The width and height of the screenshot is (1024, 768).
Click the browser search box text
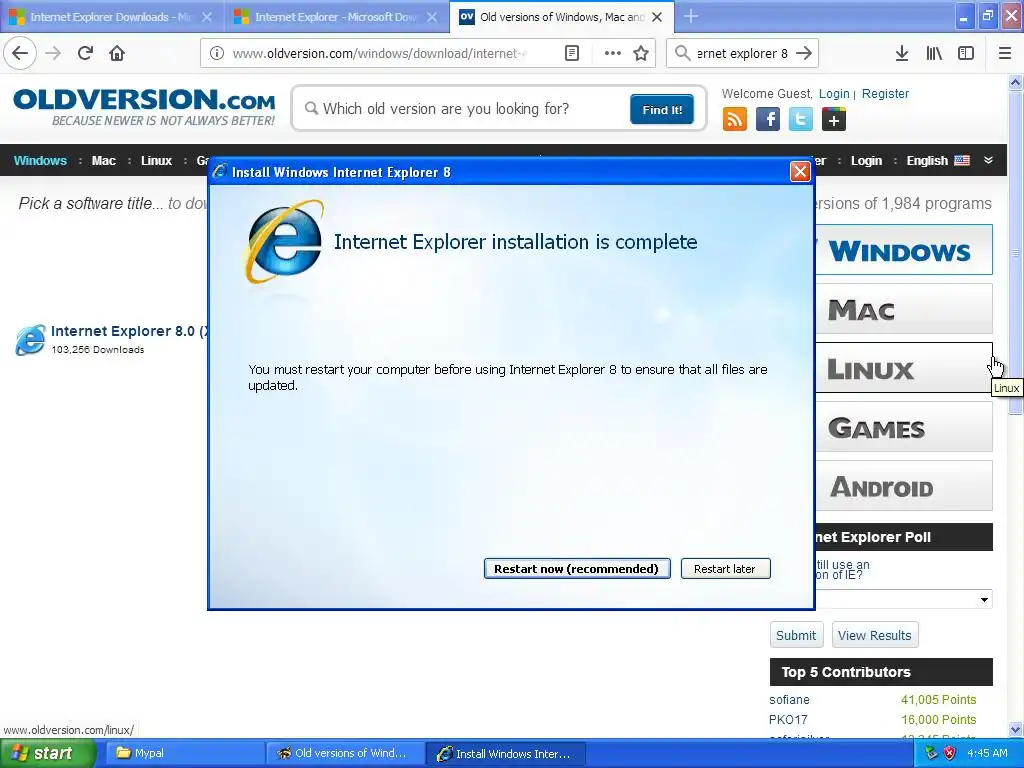743,53
